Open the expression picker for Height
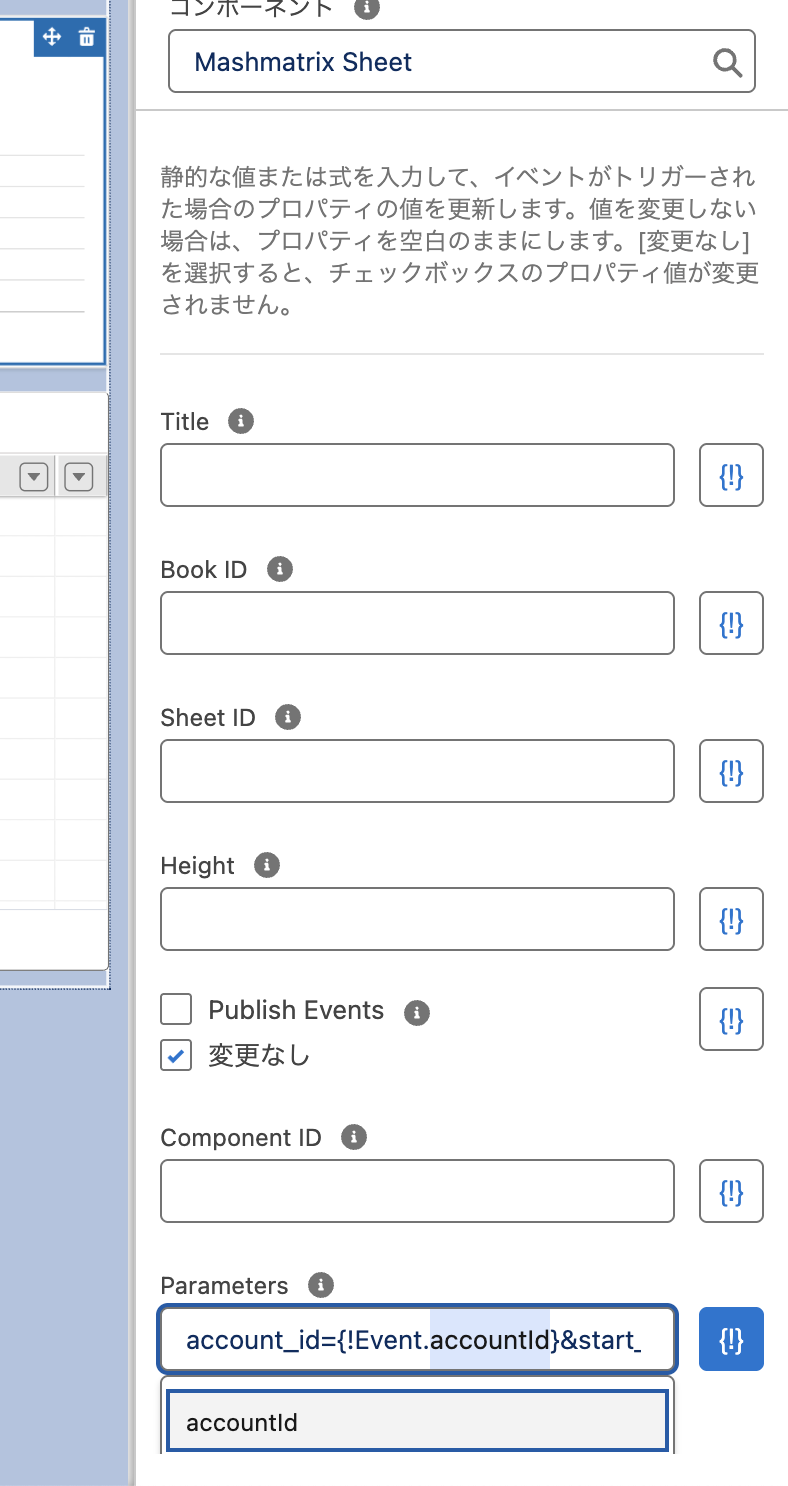The height and width of the screenshot is (1486, 788). [x=731, y=919]
